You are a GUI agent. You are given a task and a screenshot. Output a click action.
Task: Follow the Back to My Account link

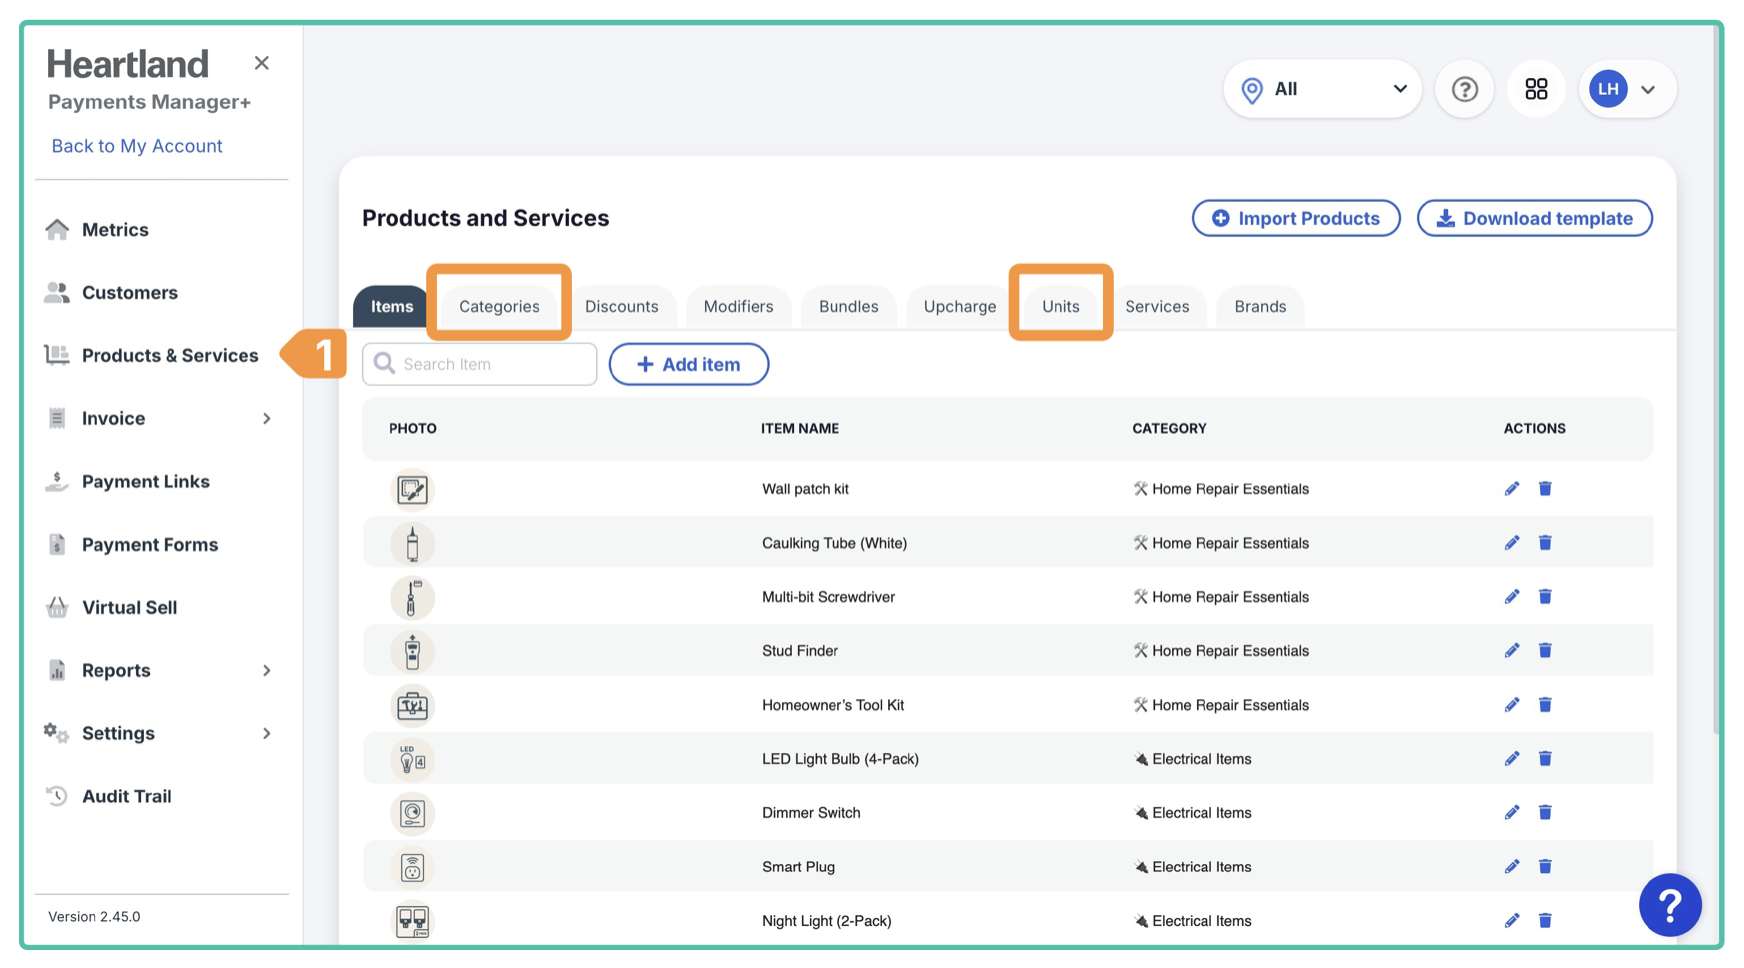pyautogui.click(x=137, y=146)
